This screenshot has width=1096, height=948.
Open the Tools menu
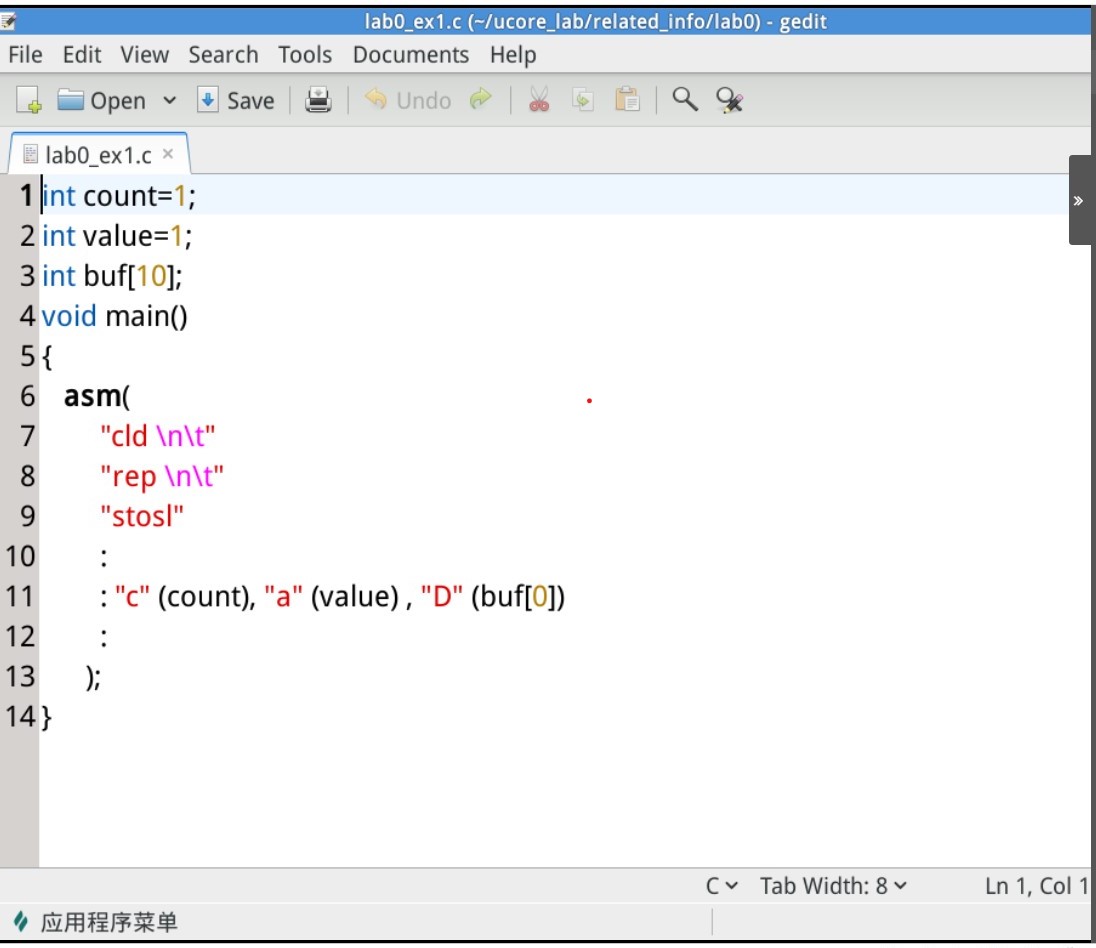coord(305,55)
